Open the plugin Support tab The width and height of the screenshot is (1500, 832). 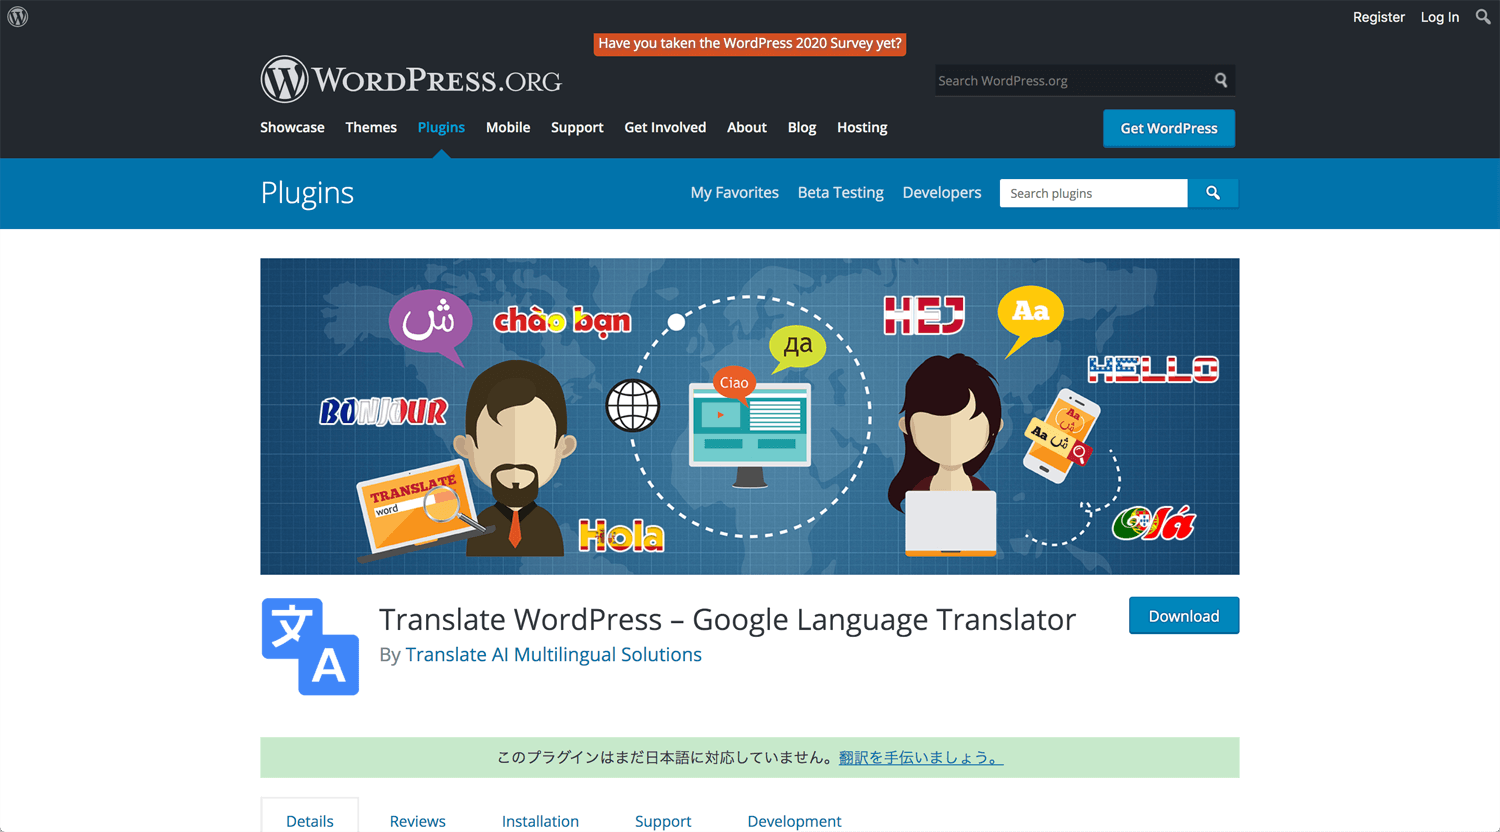click(663, 820)
